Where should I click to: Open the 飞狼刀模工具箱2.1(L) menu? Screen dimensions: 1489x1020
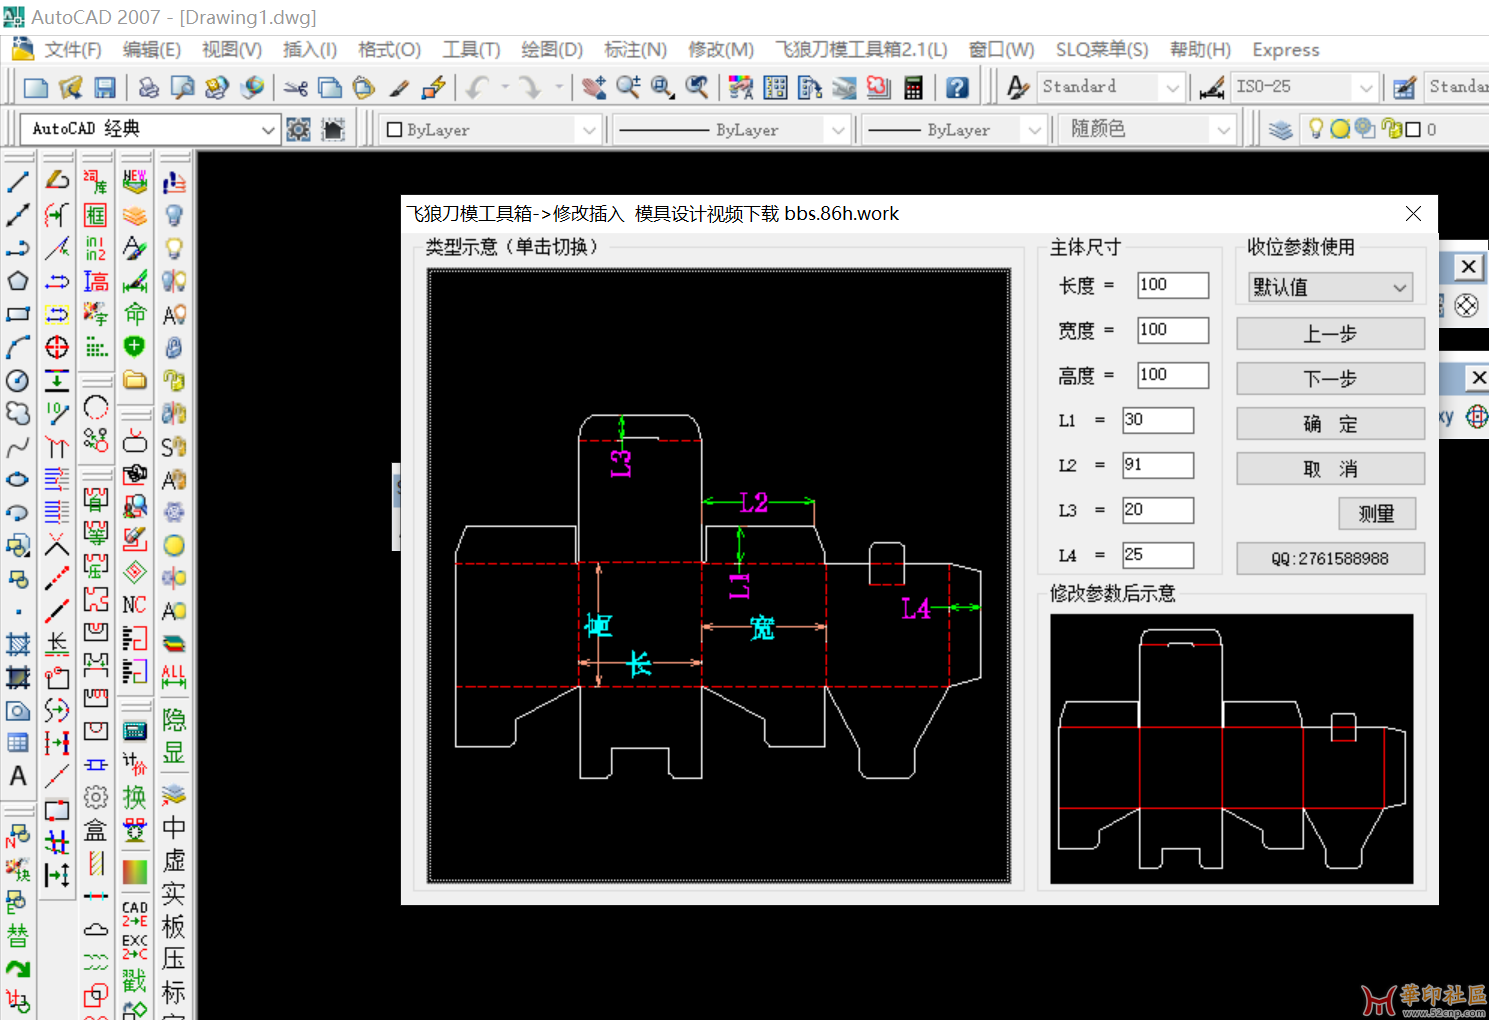[x=861, y=50]
